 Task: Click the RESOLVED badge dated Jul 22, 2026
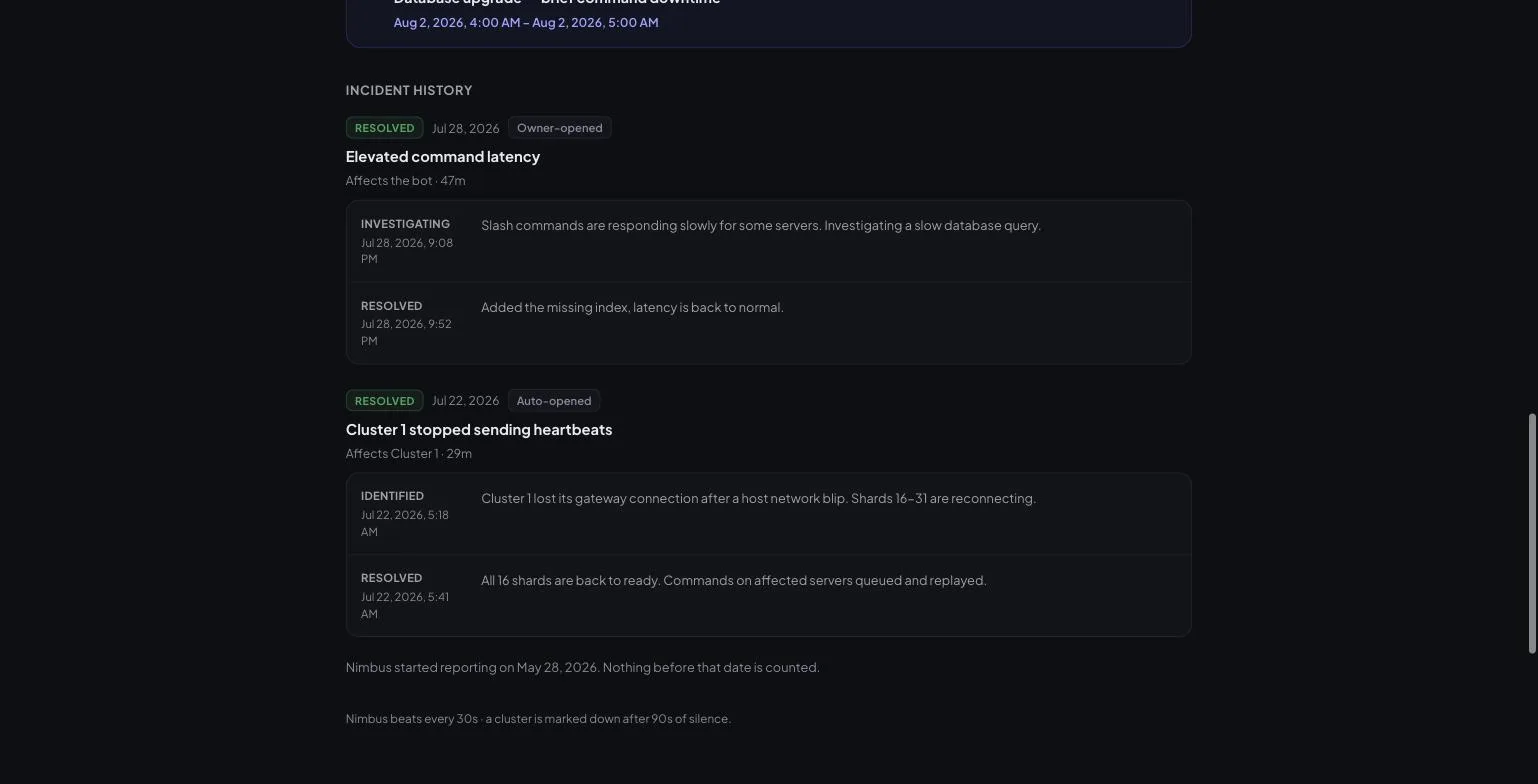384,401
